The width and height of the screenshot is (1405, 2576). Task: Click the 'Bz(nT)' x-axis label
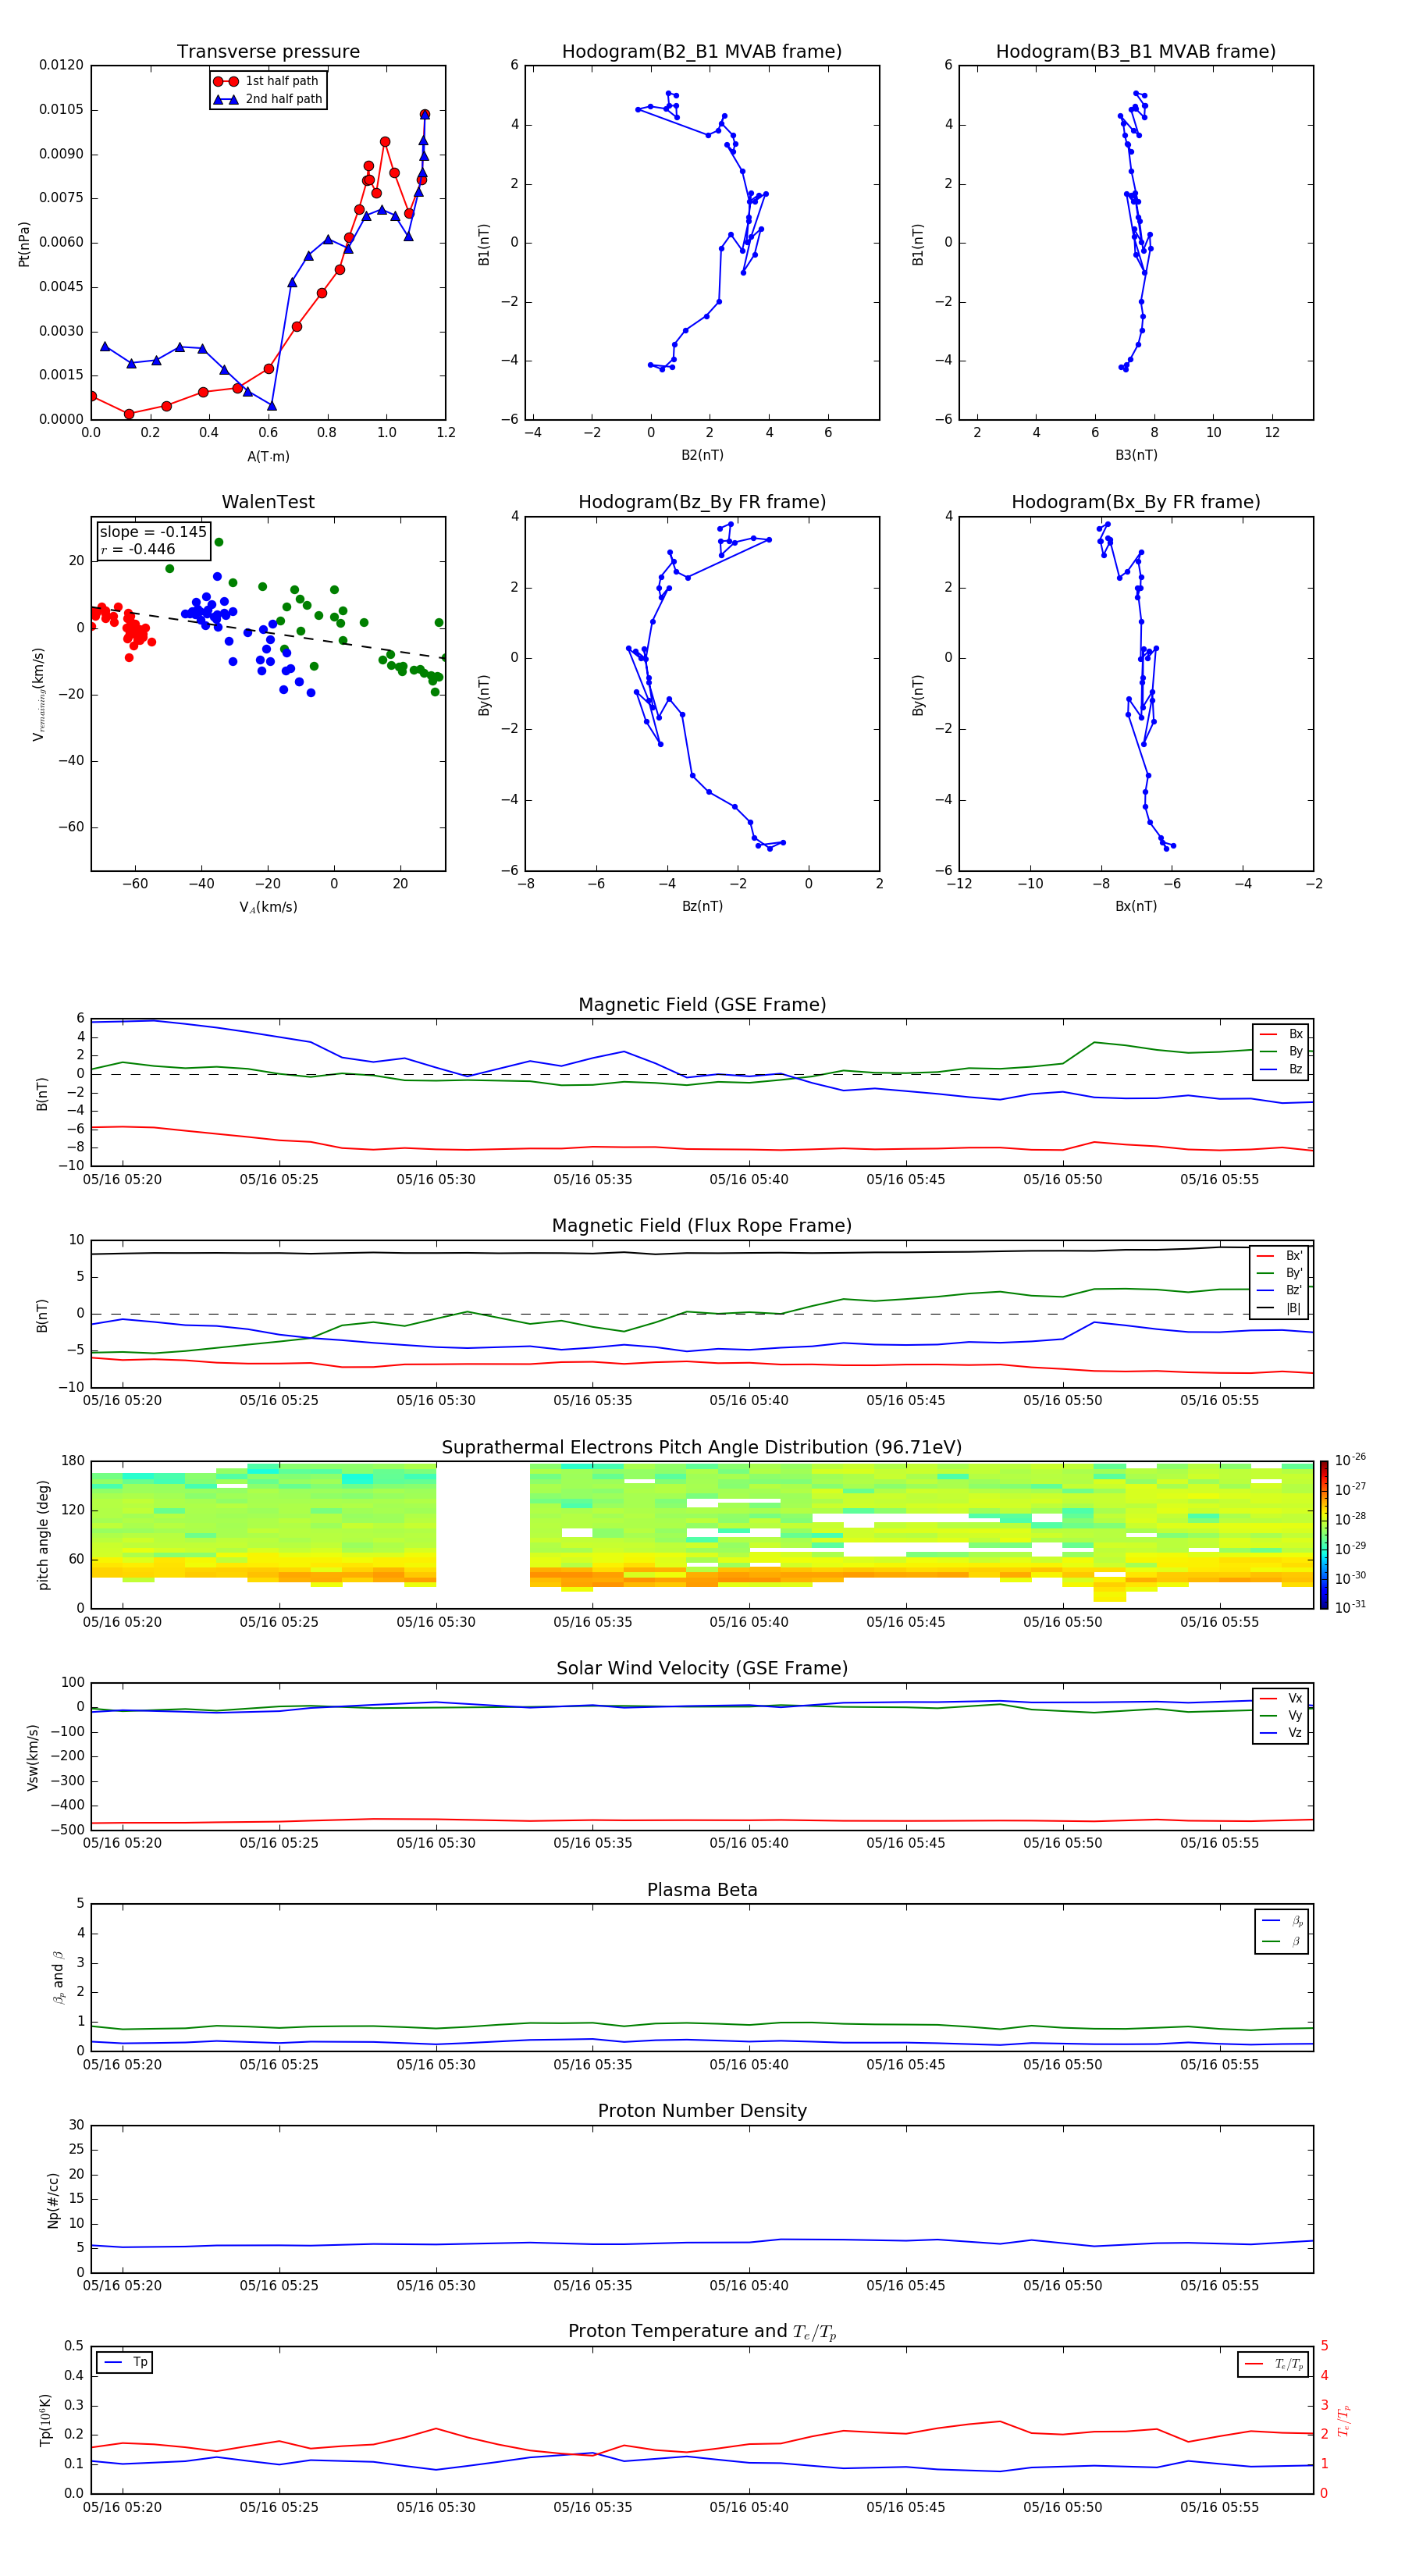coord(702,907)
